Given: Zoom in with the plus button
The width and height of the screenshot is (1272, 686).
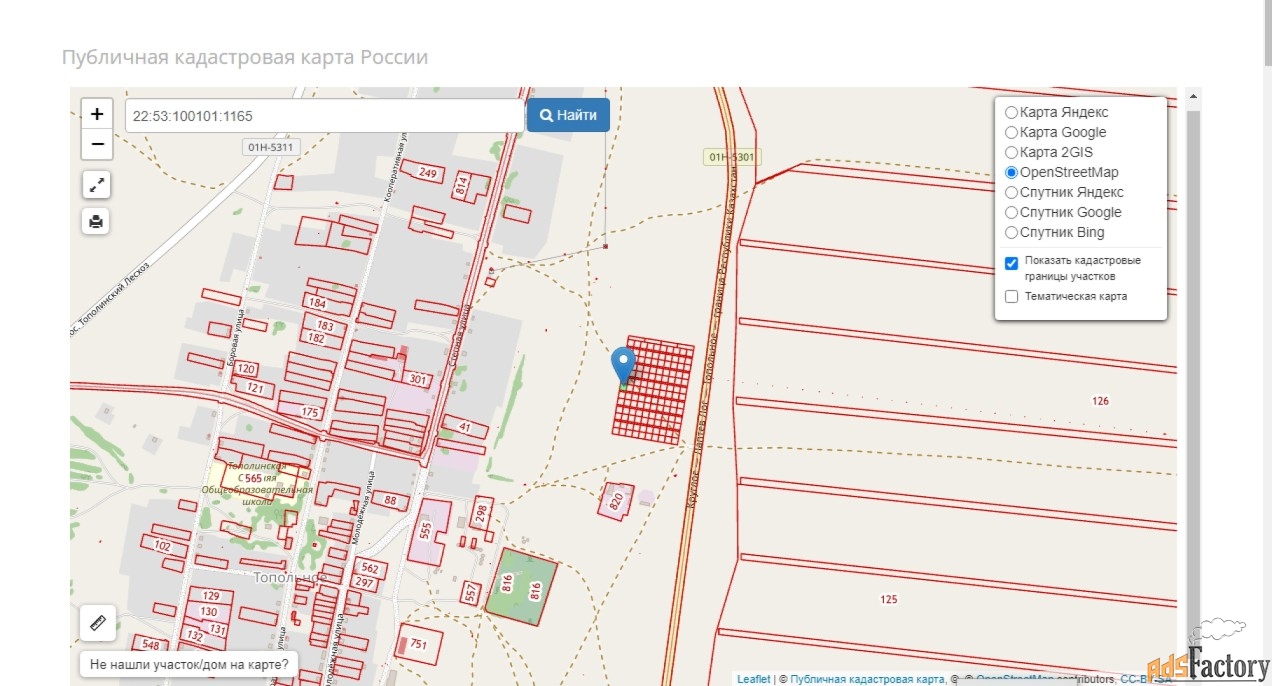Looking at the screenshot, I should (x=97, y=114).
